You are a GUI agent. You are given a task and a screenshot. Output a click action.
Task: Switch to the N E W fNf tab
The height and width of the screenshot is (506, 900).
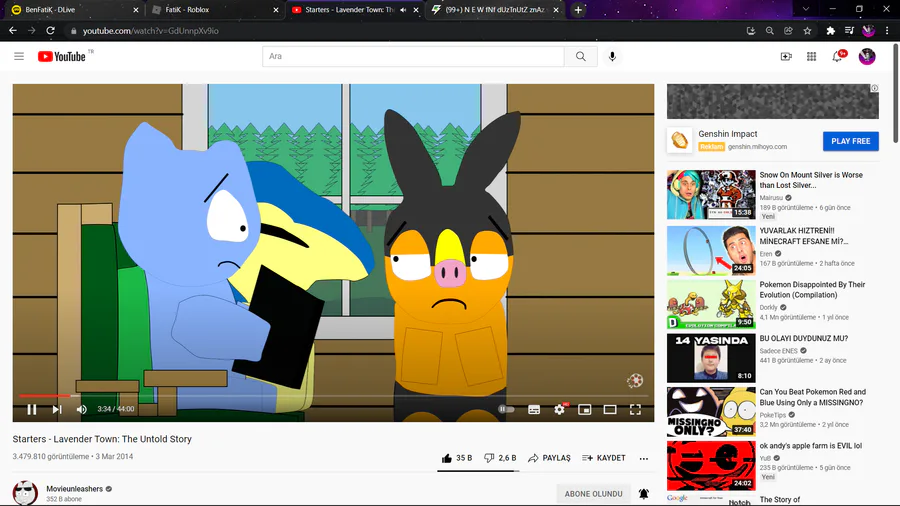[x=495, y=10]
